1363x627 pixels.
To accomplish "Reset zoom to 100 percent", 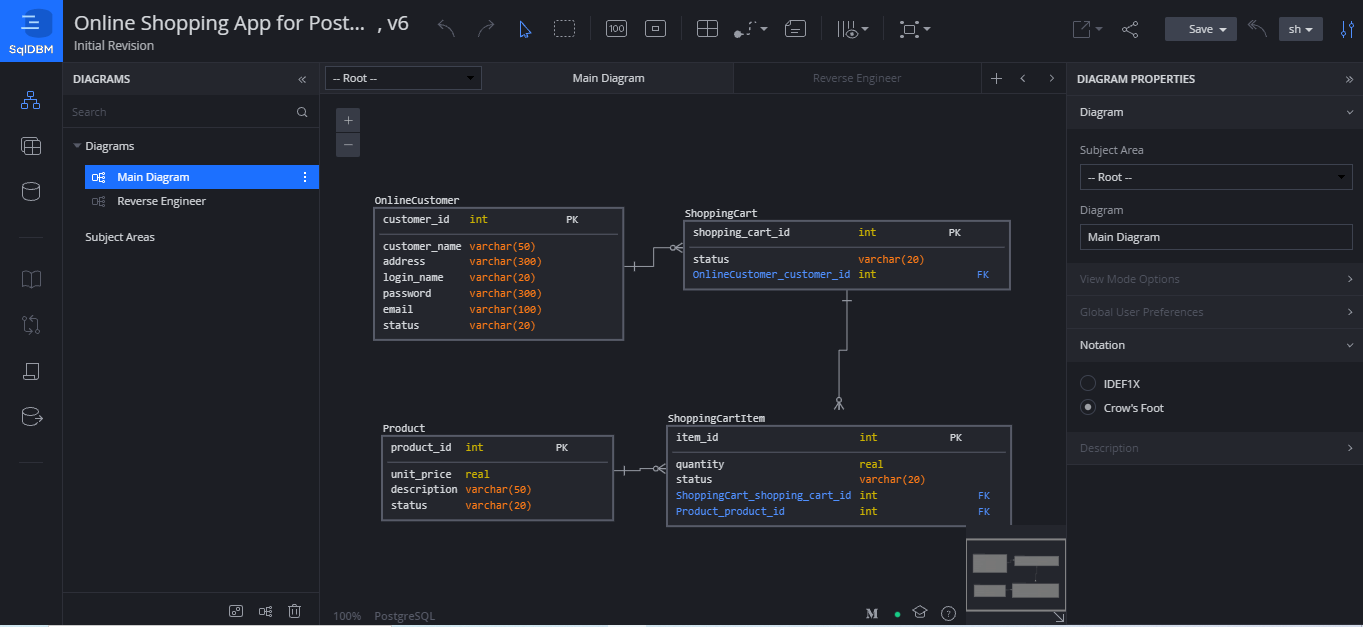I will point(617,29).
